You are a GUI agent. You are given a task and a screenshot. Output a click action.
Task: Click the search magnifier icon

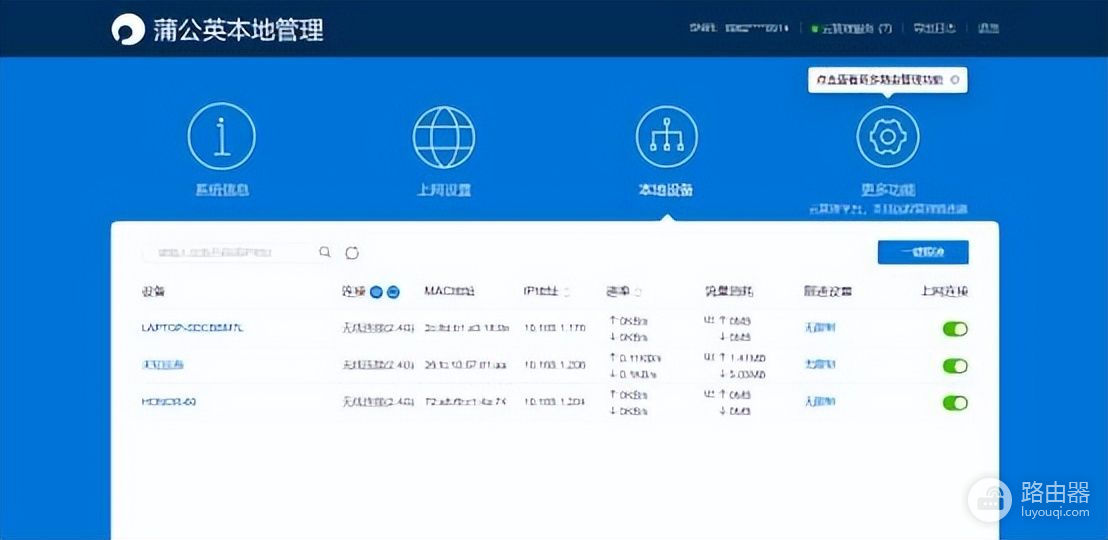[324, 252]
